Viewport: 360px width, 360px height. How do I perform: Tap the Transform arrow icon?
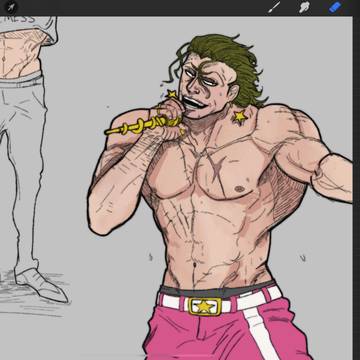[12, 7]
